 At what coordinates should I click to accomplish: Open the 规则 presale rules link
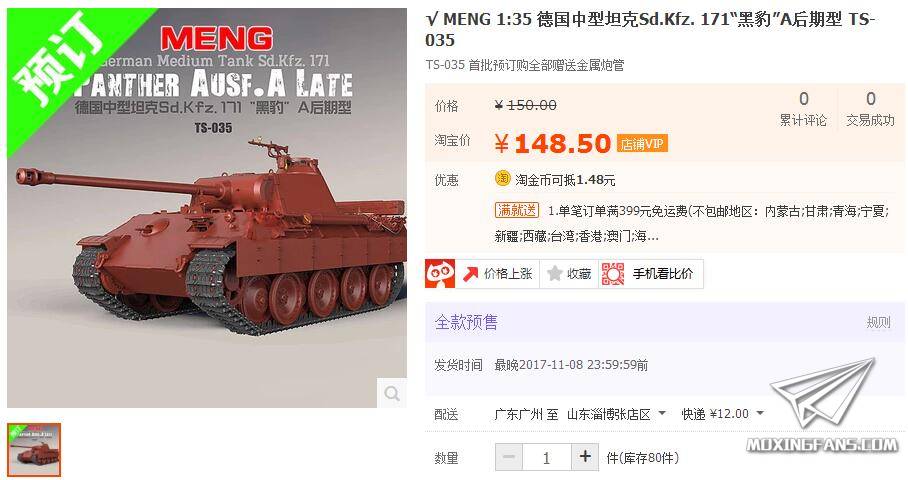click(x=878, y=322)
